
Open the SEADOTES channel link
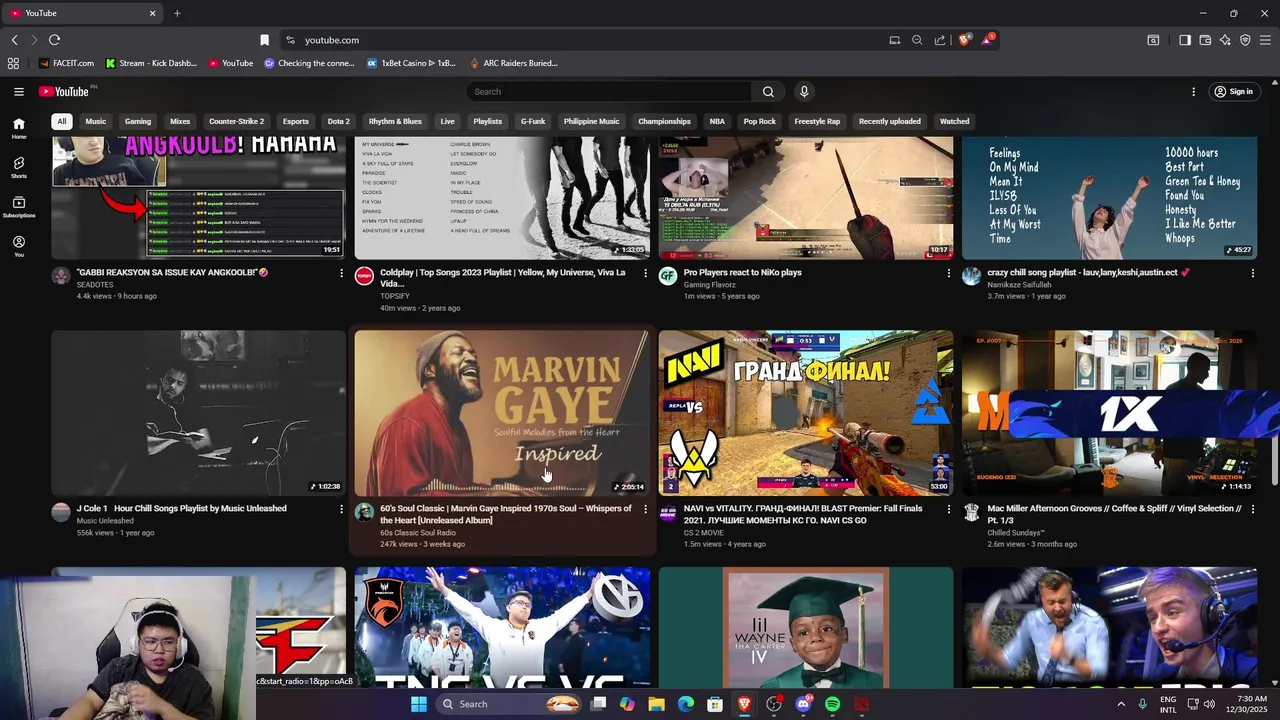95,285
